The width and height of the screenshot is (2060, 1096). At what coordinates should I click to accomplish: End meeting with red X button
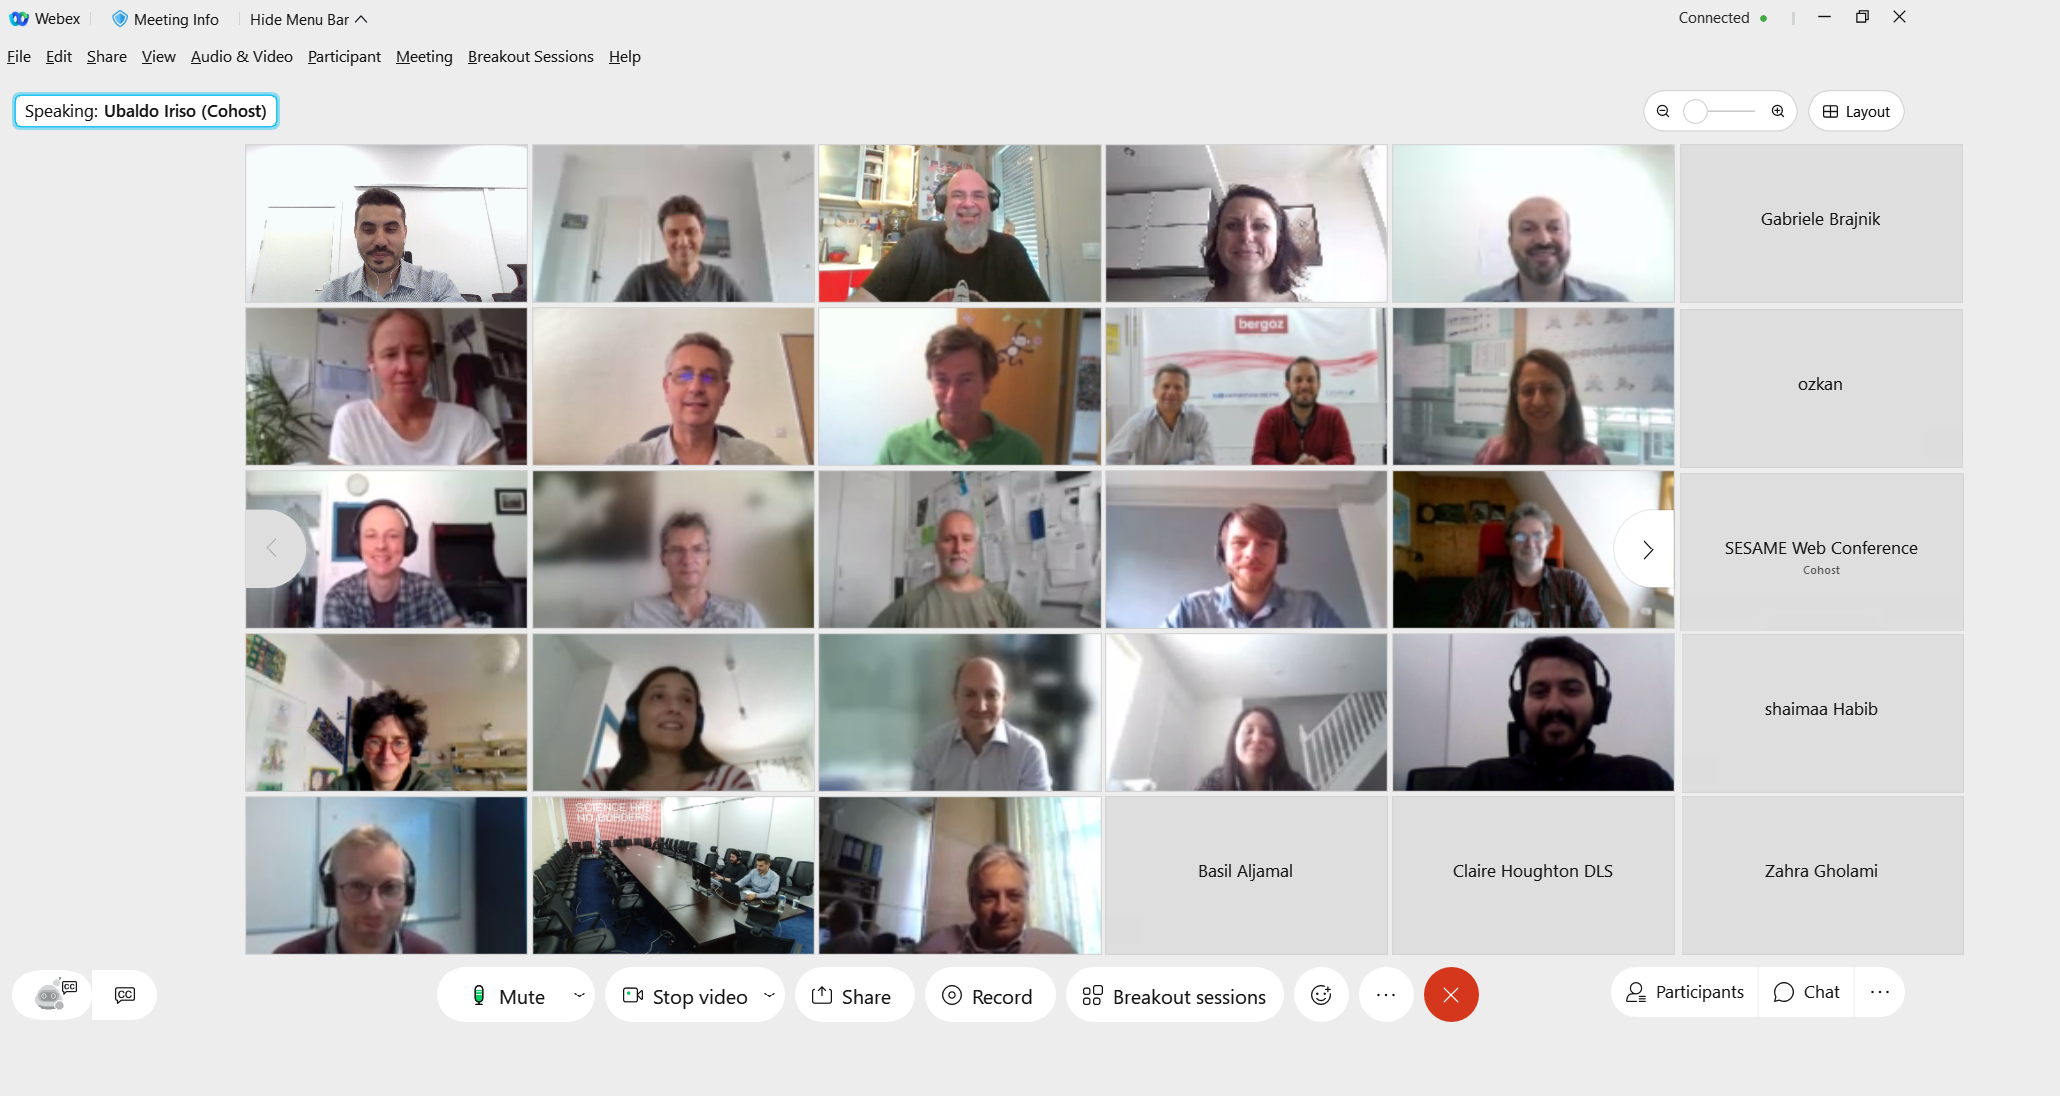(1451, 995)
